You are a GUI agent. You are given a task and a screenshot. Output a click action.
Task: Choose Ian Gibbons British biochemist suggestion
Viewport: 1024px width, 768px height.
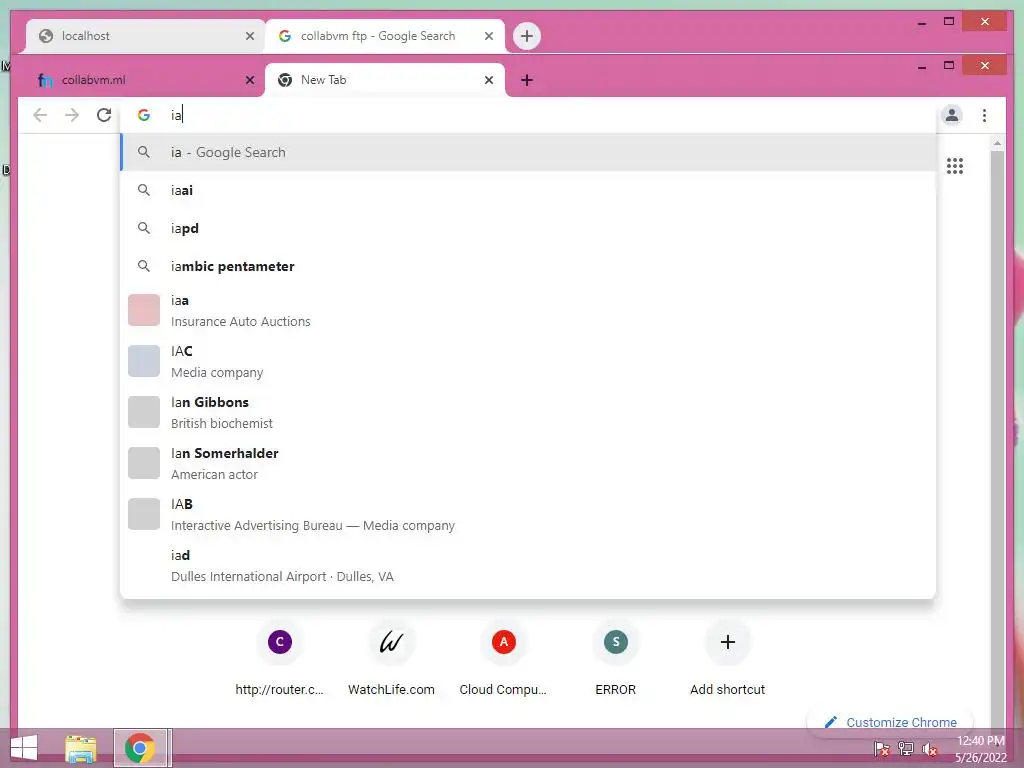point(528,412)
